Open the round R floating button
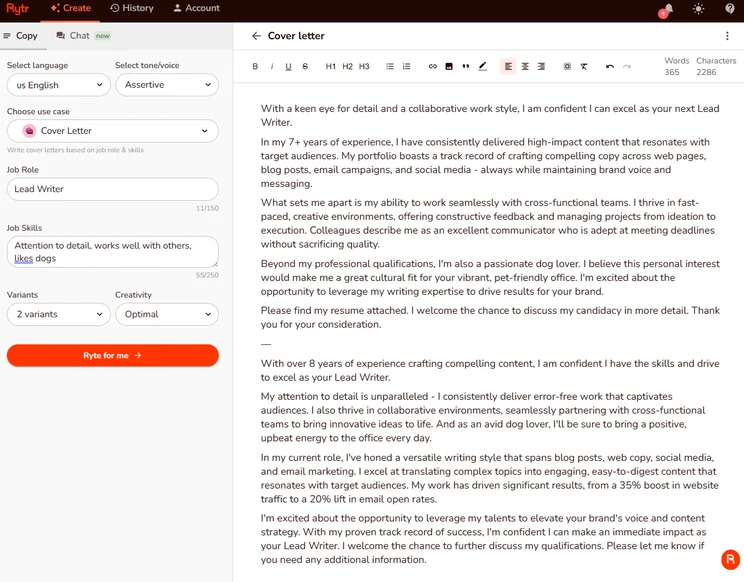Screen dimensions: 744x582 coord(730,559)
